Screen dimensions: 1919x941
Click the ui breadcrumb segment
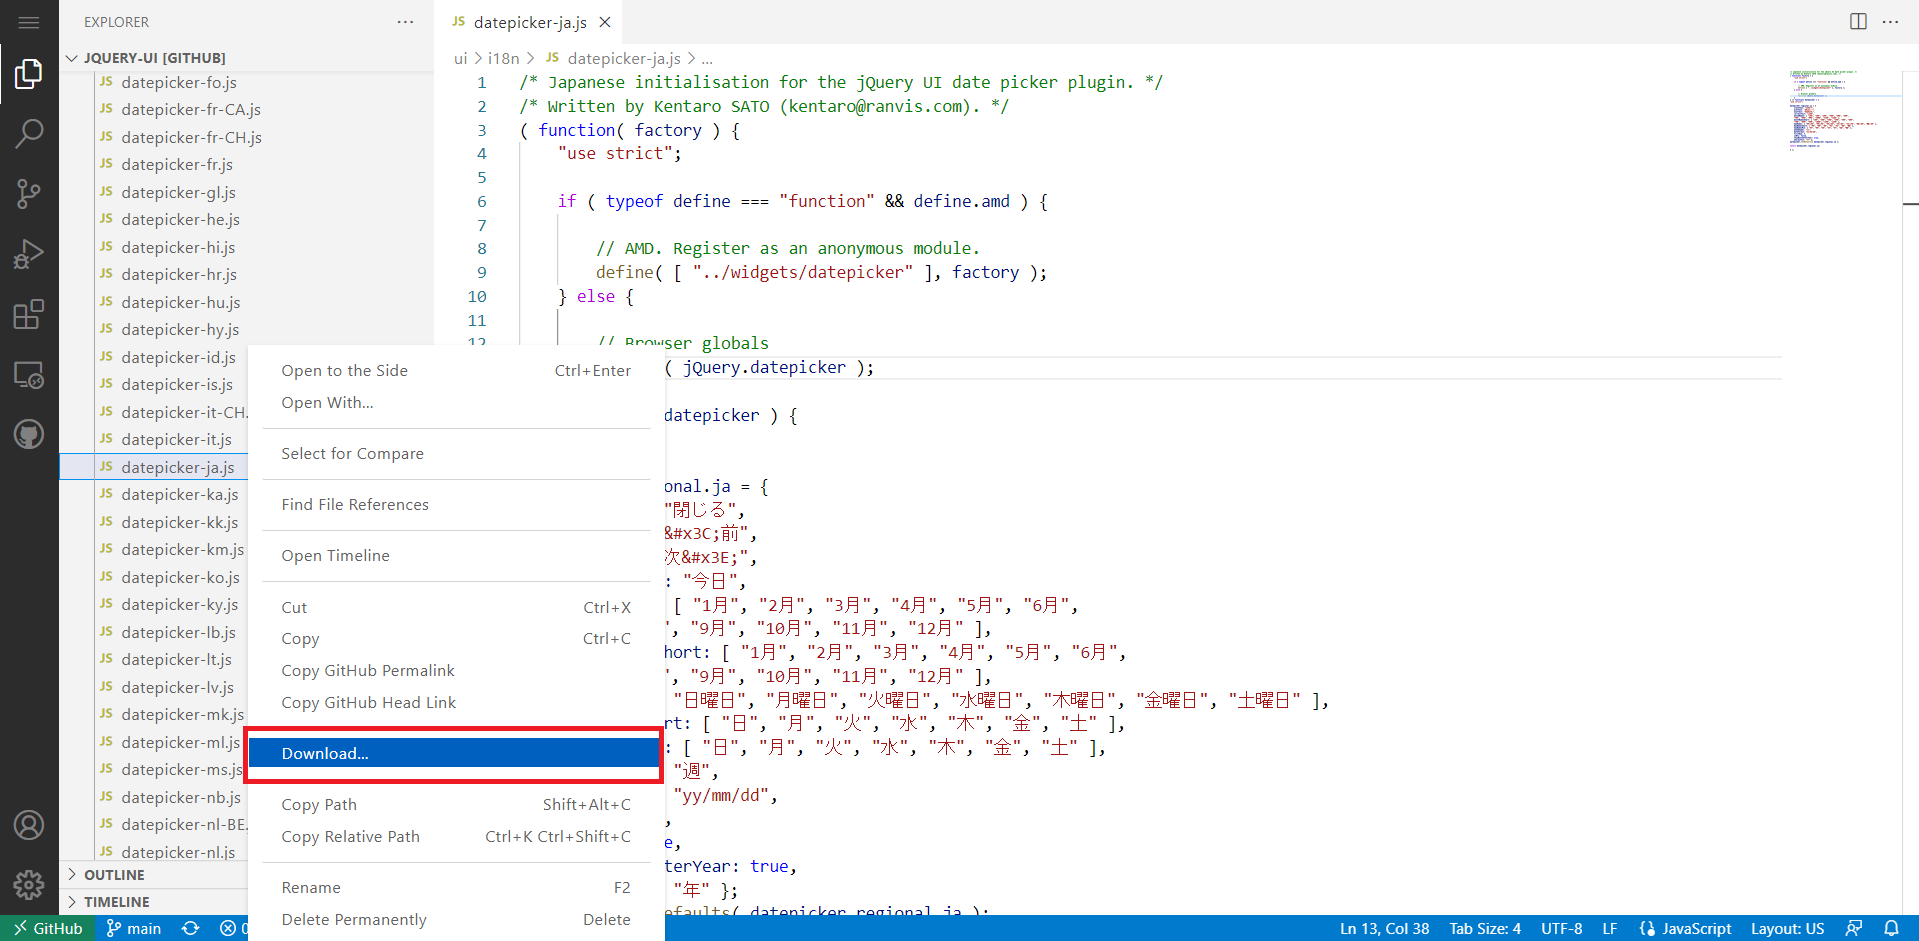pyautogui.click(x=460, y=58)
